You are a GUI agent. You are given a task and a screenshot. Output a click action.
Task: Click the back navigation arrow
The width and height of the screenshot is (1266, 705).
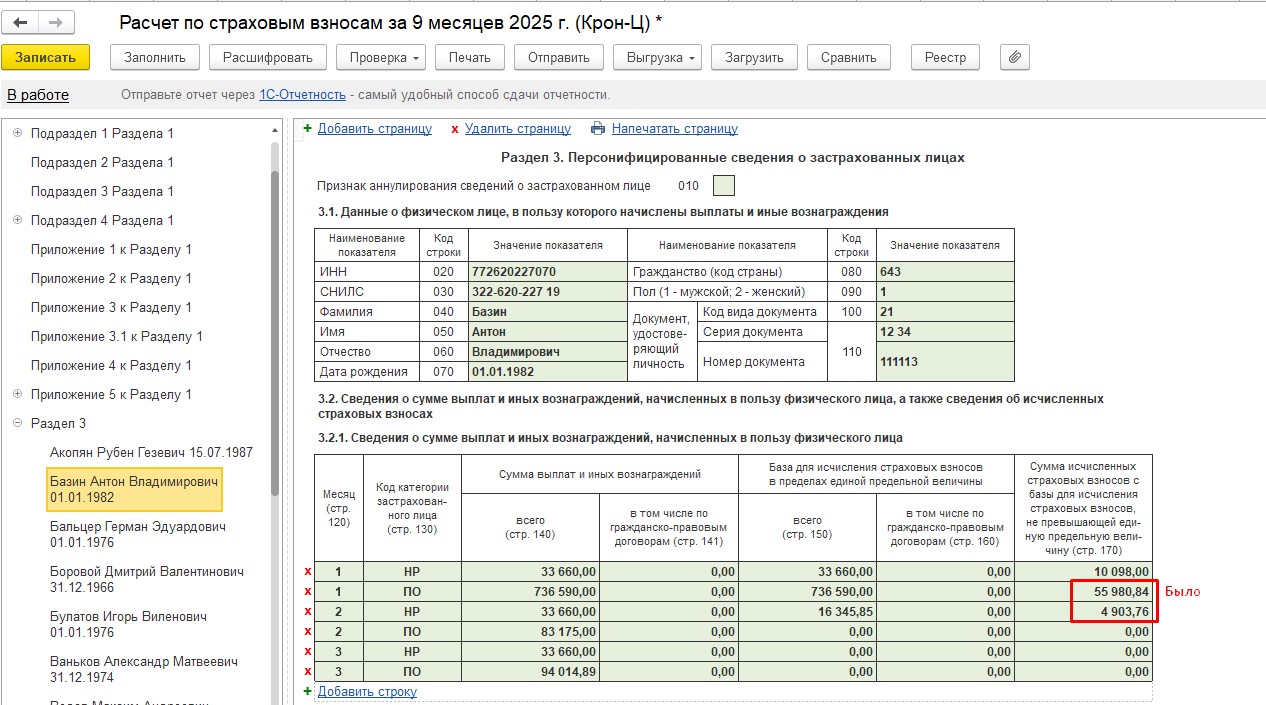click(20, 22)
